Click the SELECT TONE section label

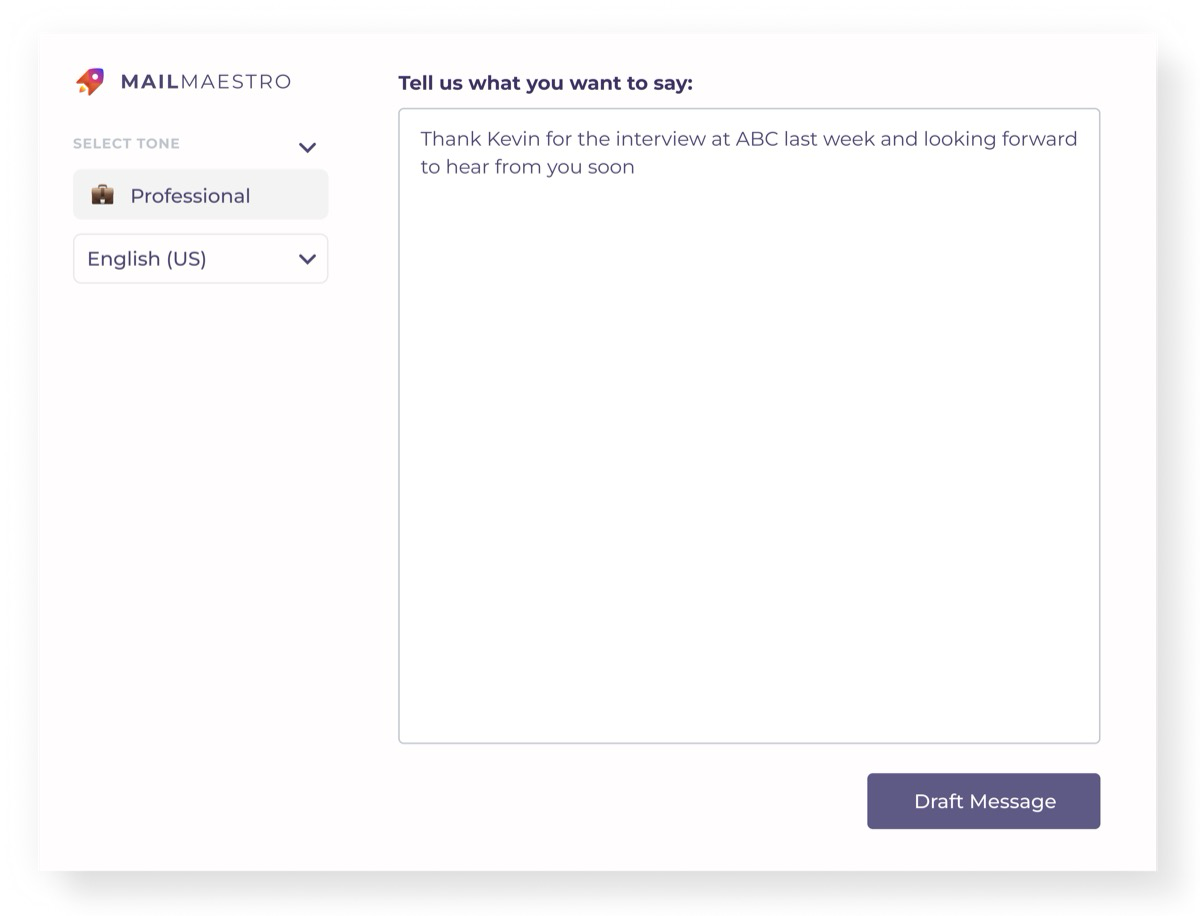pyautogui.click(x=126, y=144)
